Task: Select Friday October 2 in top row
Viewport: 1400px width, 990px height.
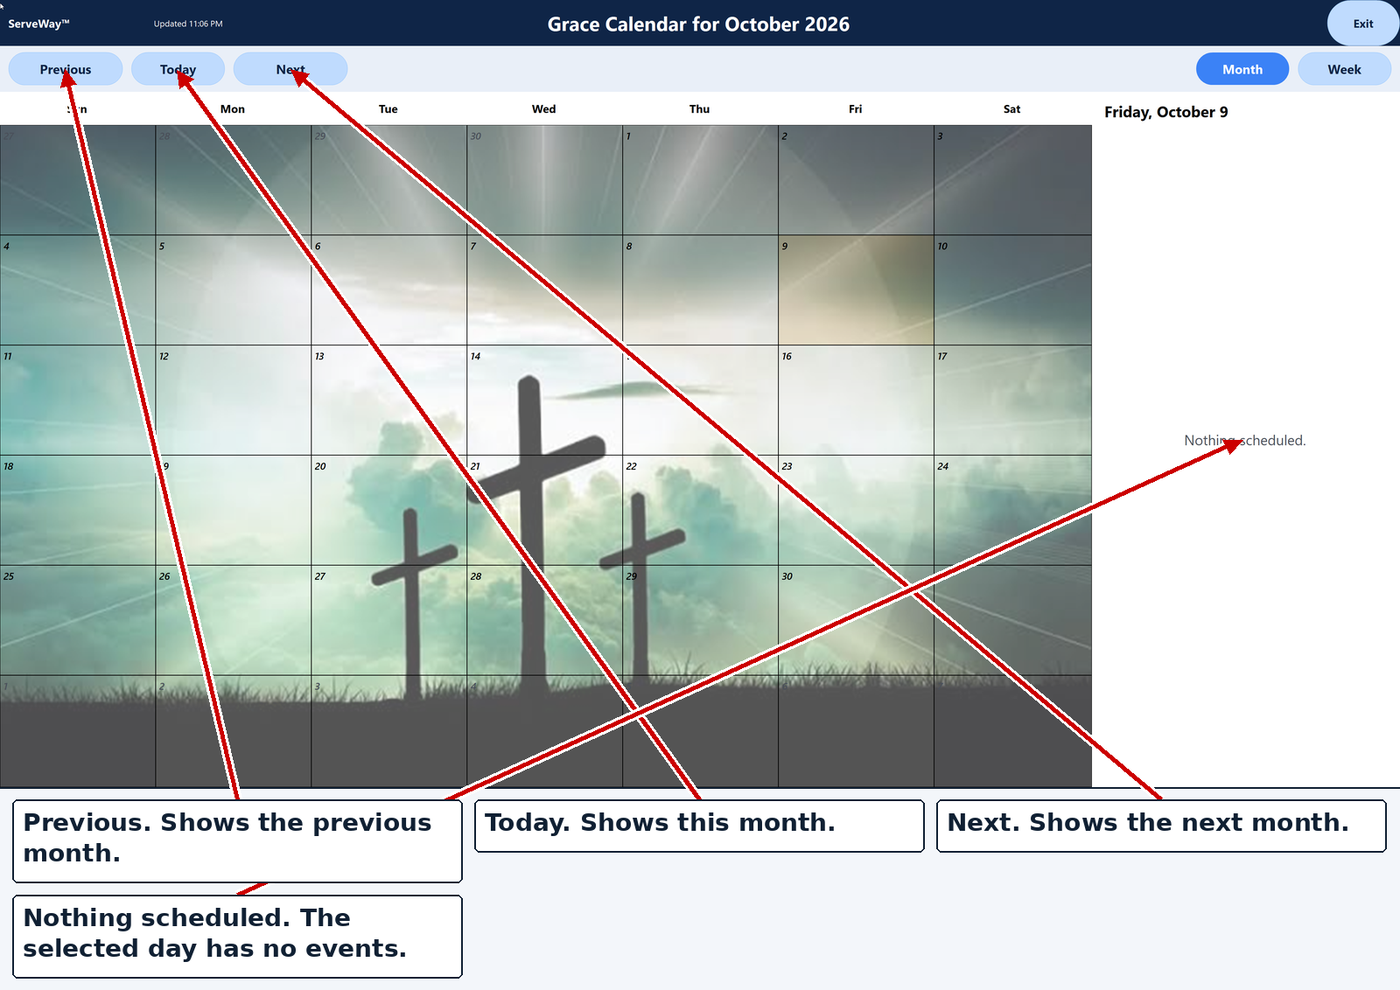Action: click(856, 180)
